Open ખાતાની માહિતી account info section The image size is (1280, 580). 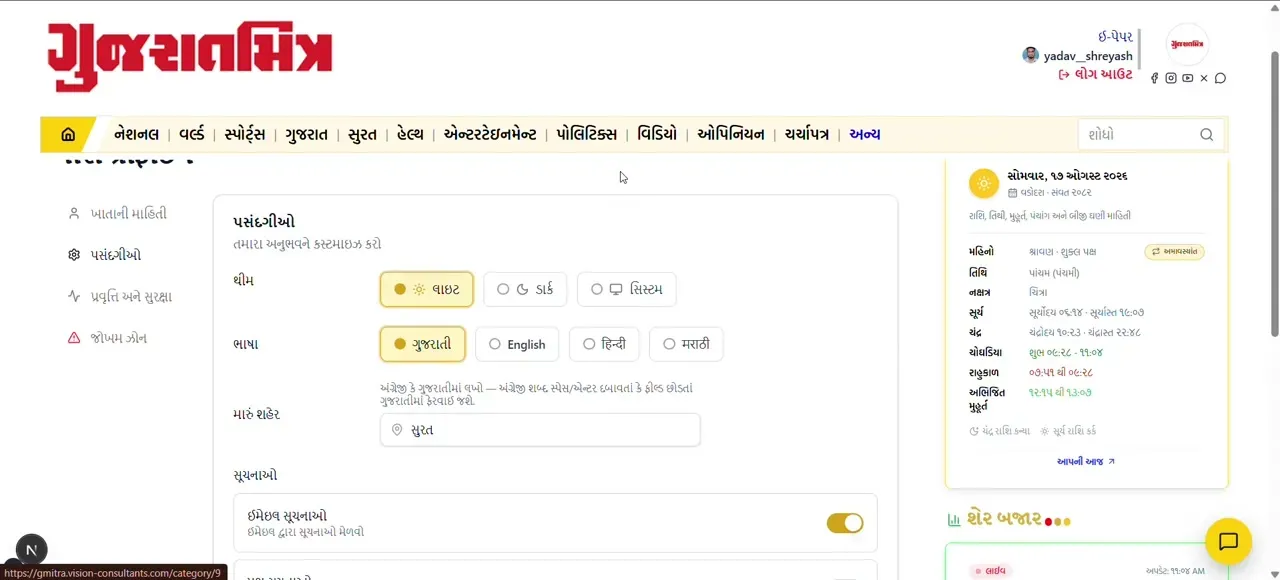[x=118, y=213]
